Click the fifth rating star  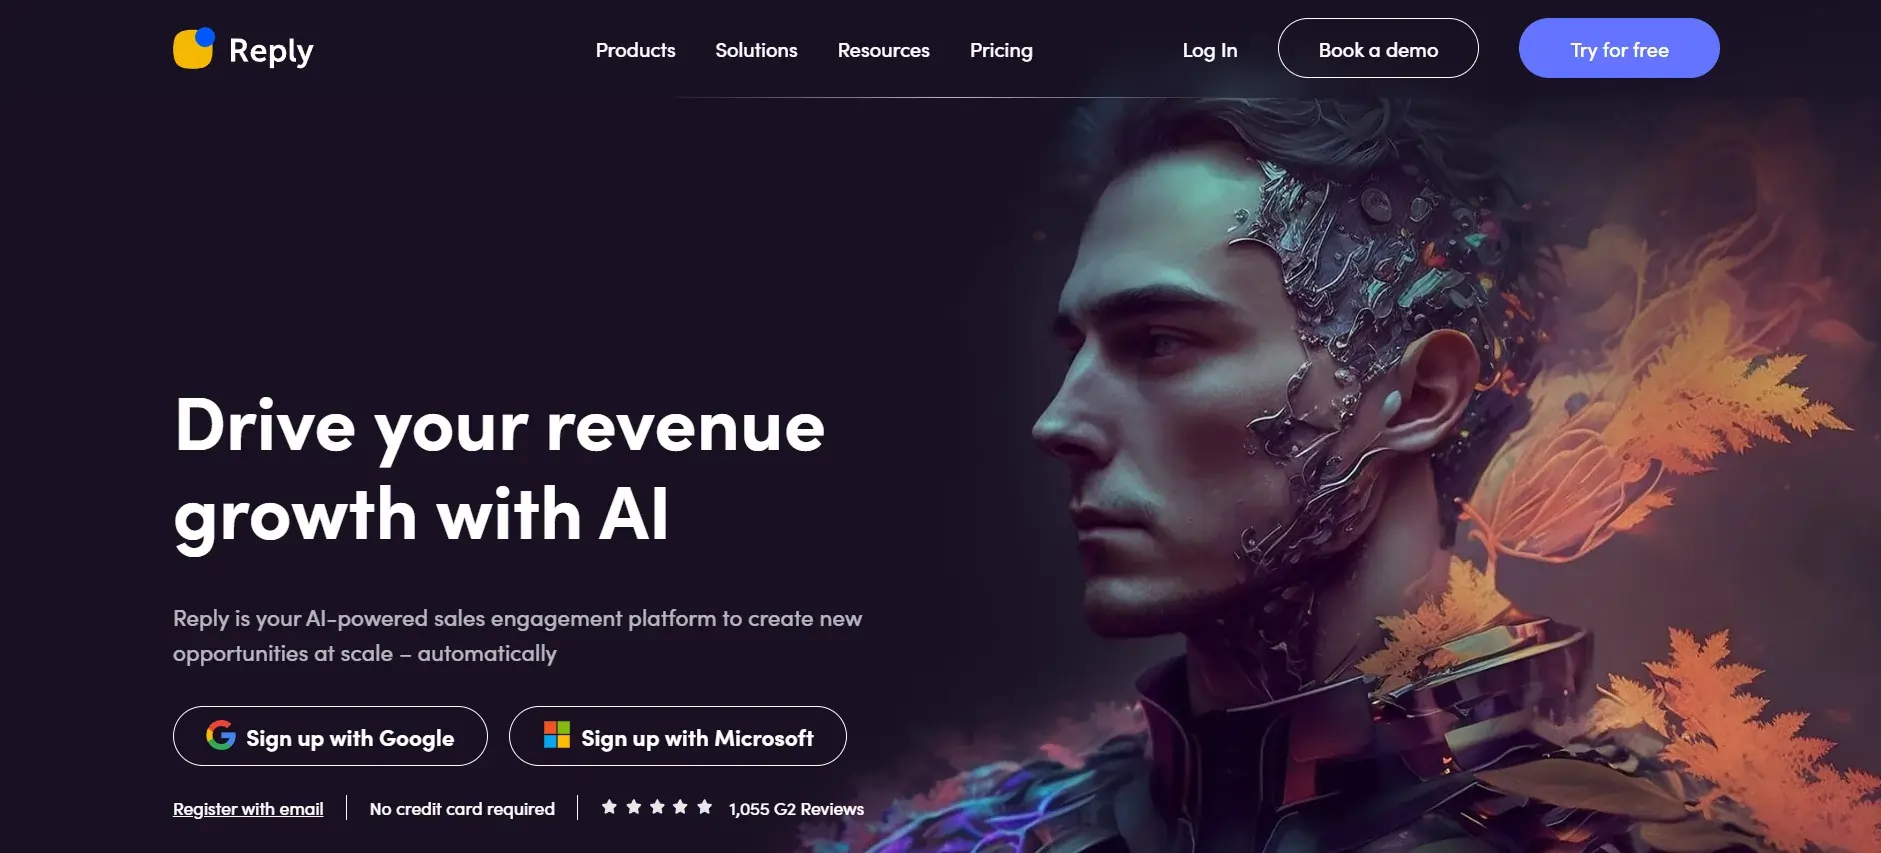[x=705, y=807]
